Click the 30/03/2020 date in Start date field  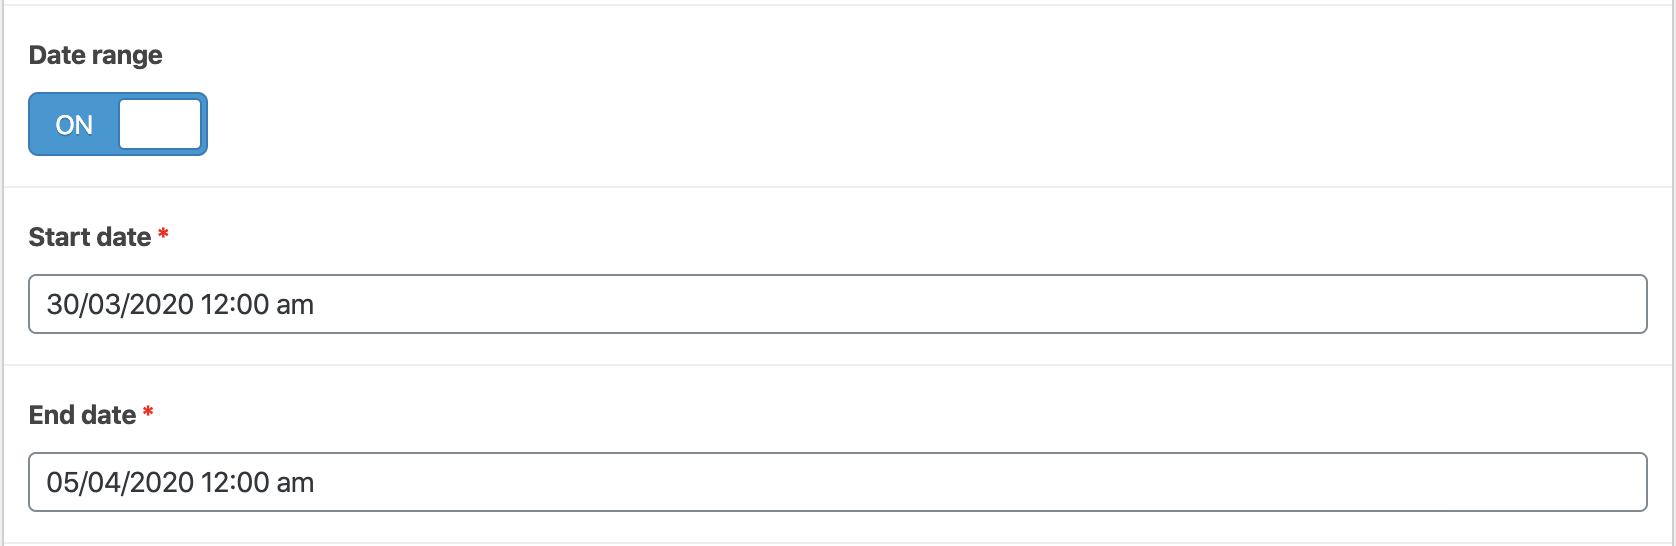[120, 304]
